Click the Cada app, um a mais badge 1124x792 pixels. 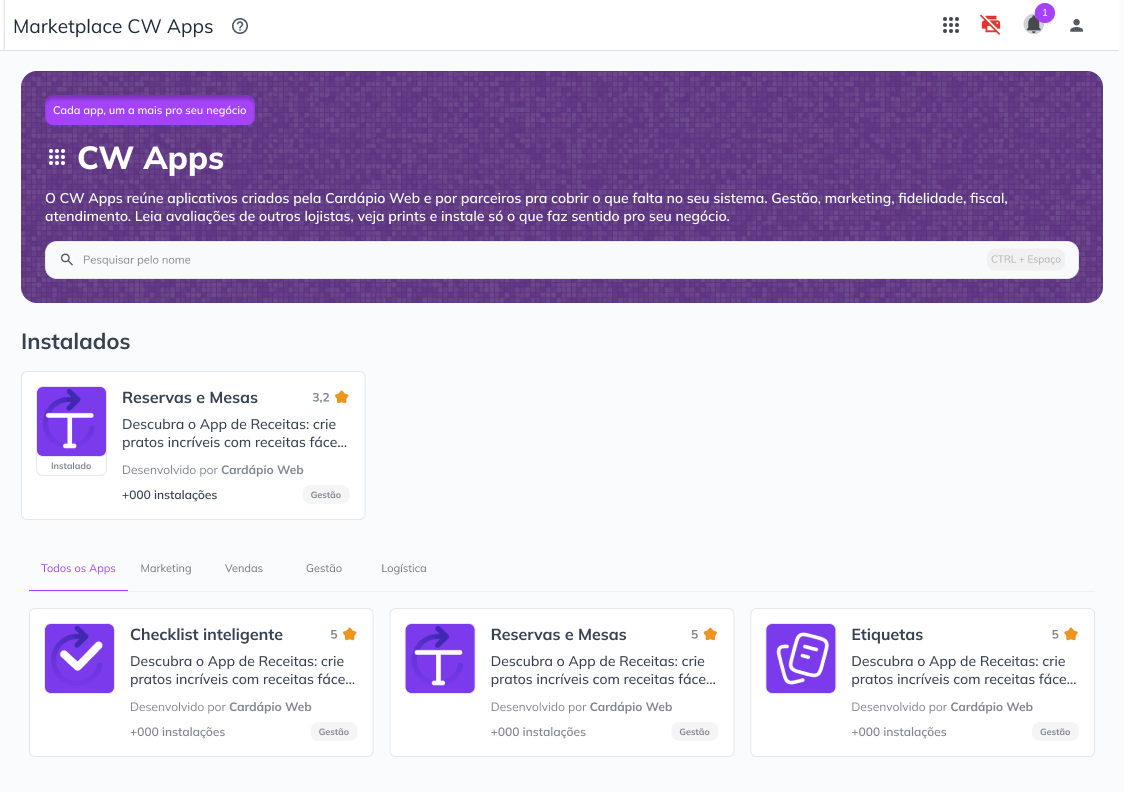point(150,110)
